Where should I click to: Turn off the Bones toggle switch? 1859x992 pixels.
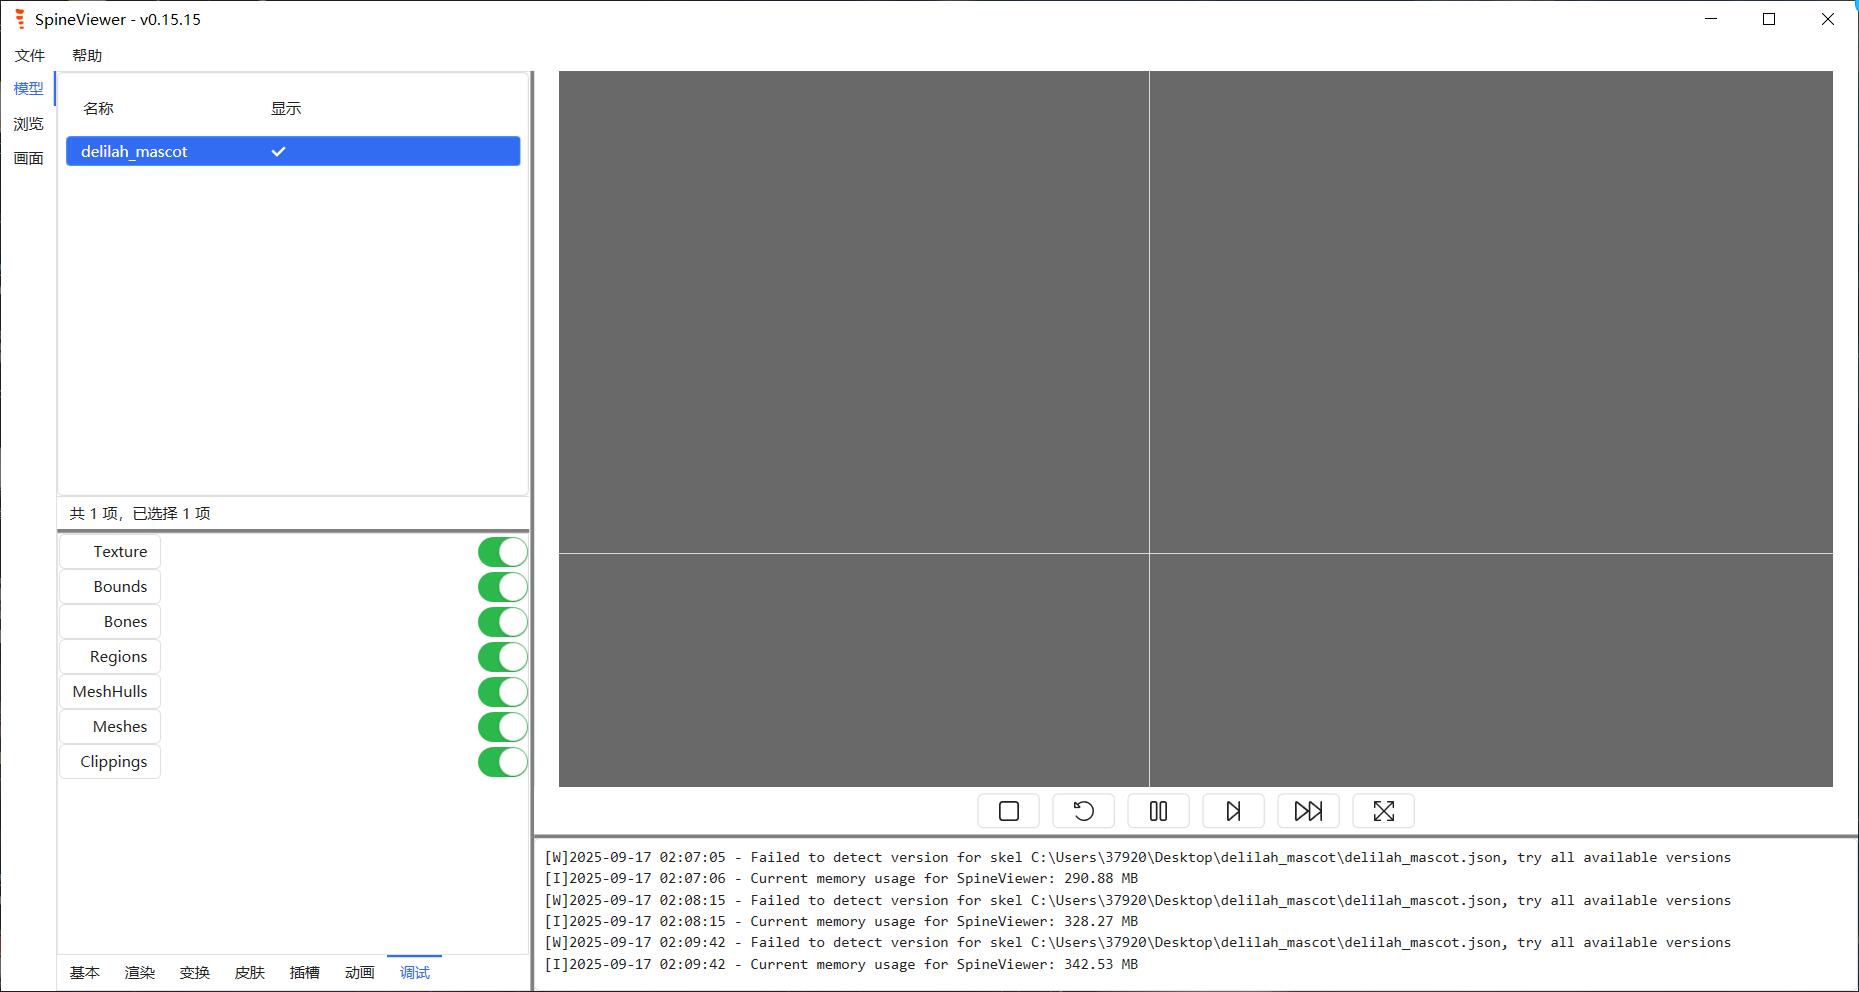(502, 622)
